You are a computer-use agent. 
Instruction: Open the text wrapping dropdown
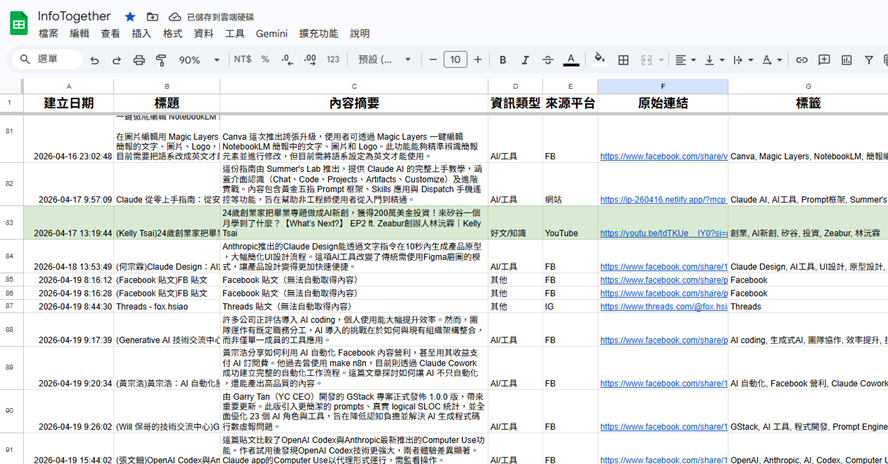(x=742, y=59)
